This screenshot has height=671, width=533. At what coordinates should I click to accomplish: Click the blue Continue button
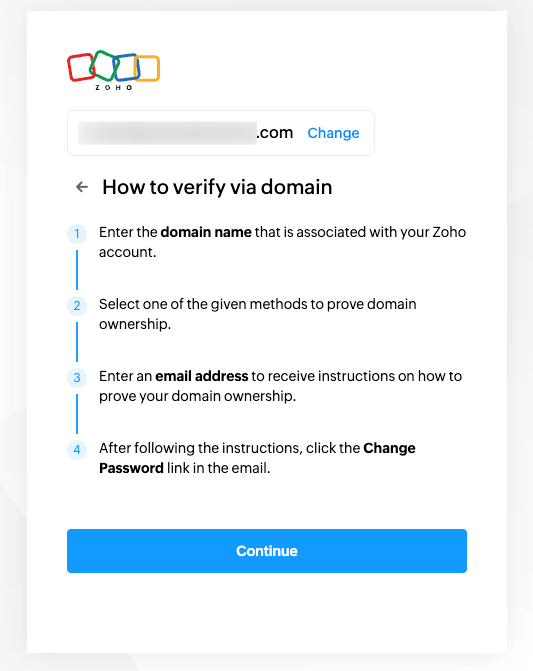point(267,551)
